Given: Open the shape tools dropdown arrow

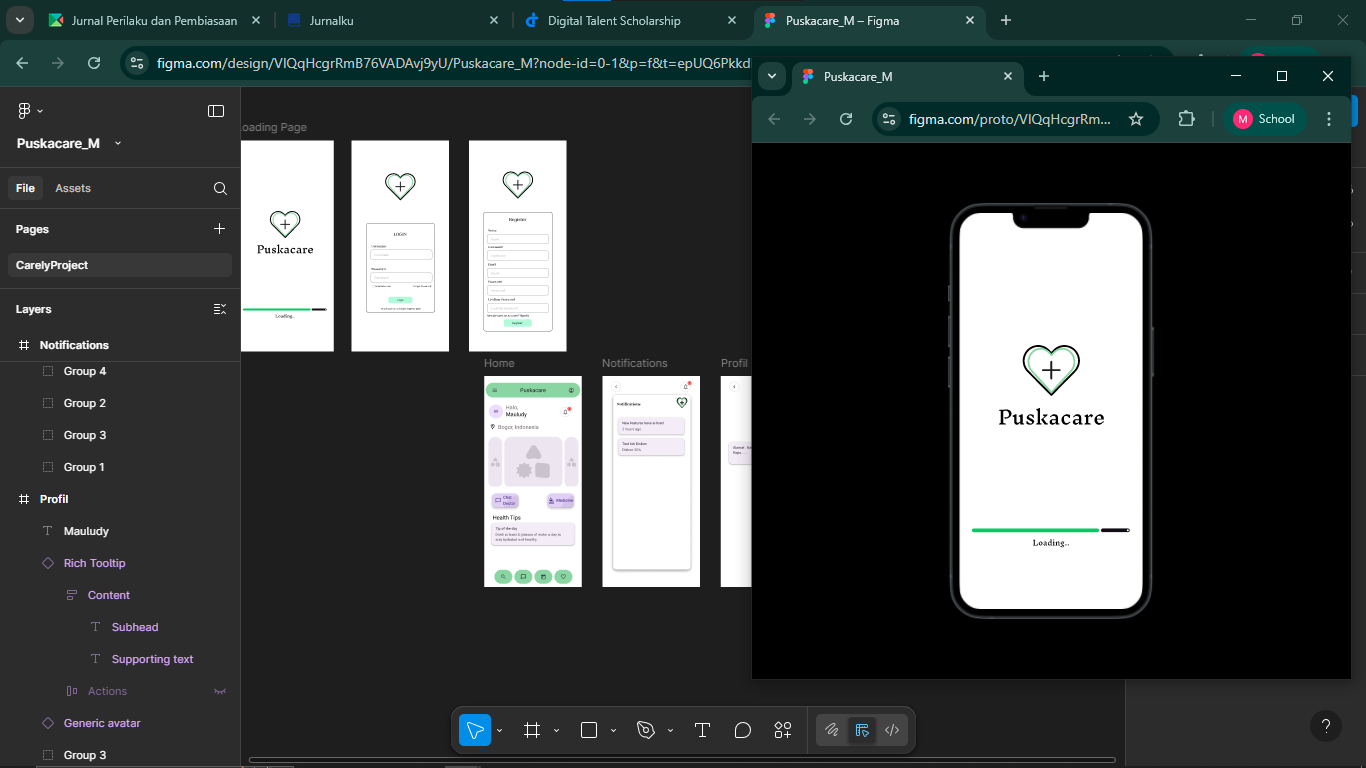Looking at the screenshot, I should pos(613,730).
